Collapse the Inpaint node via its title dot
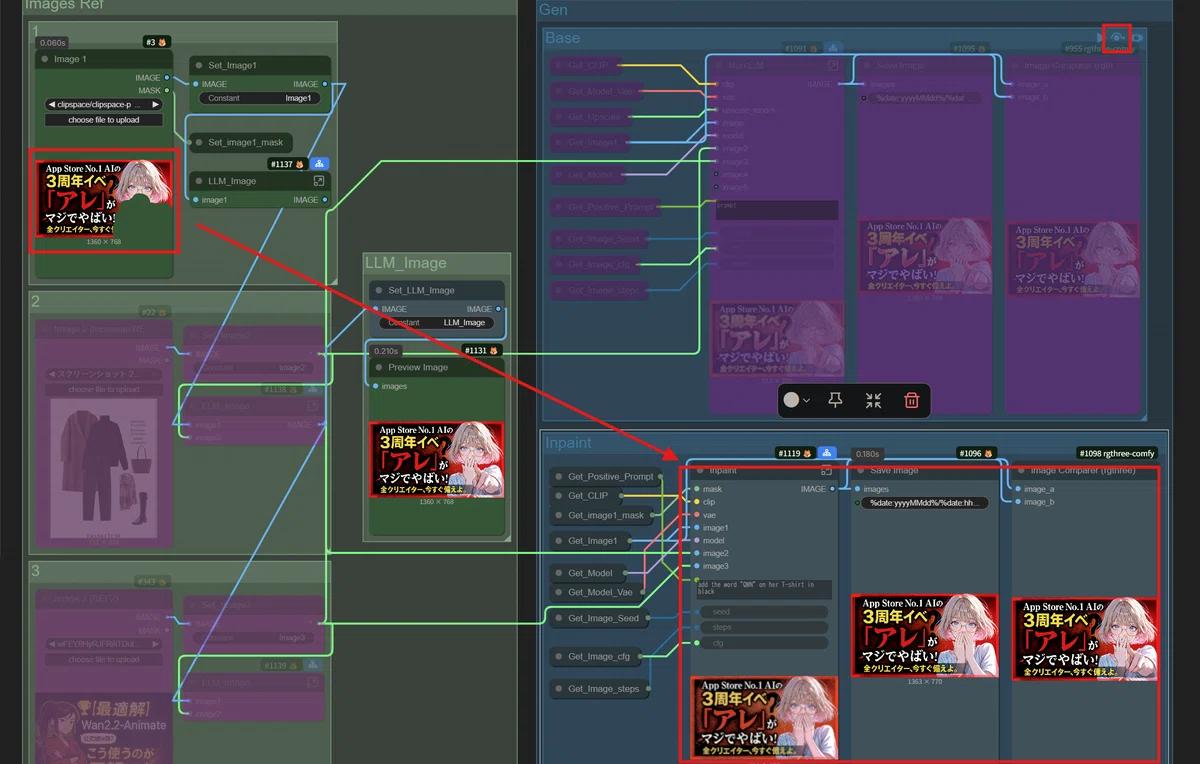 pyautogui.click(x=699, y=470)
